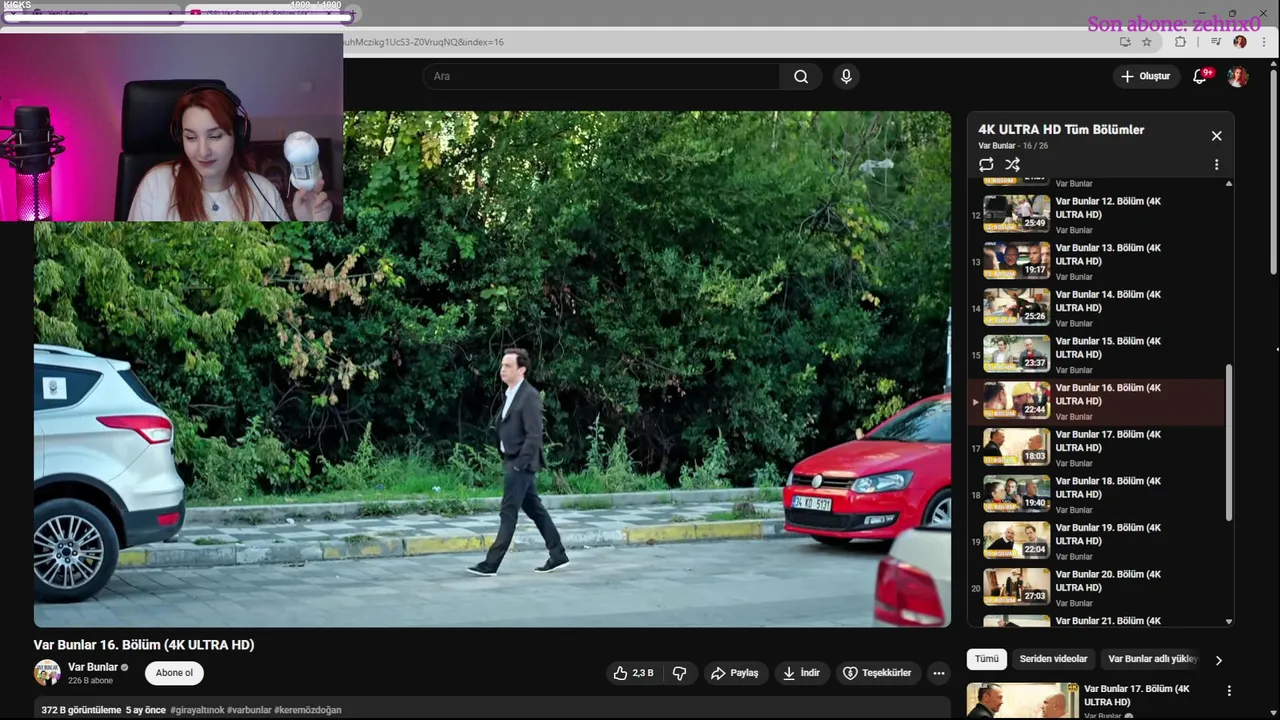Click the YouTube search magnifier button
1280x720 pixels.
[801, 77]
